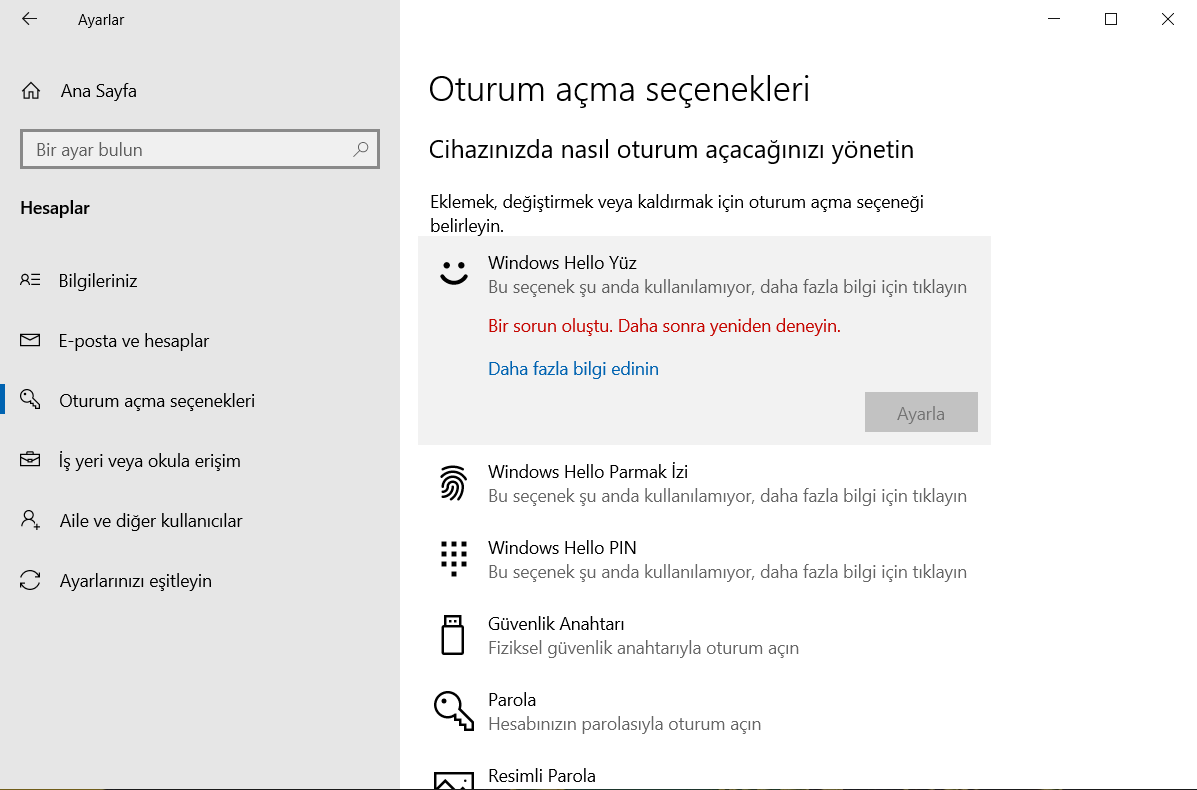Click the red error 'Bir sorun oluştu' text
The image size is (1197, 790).
click(x=664, y=326)
